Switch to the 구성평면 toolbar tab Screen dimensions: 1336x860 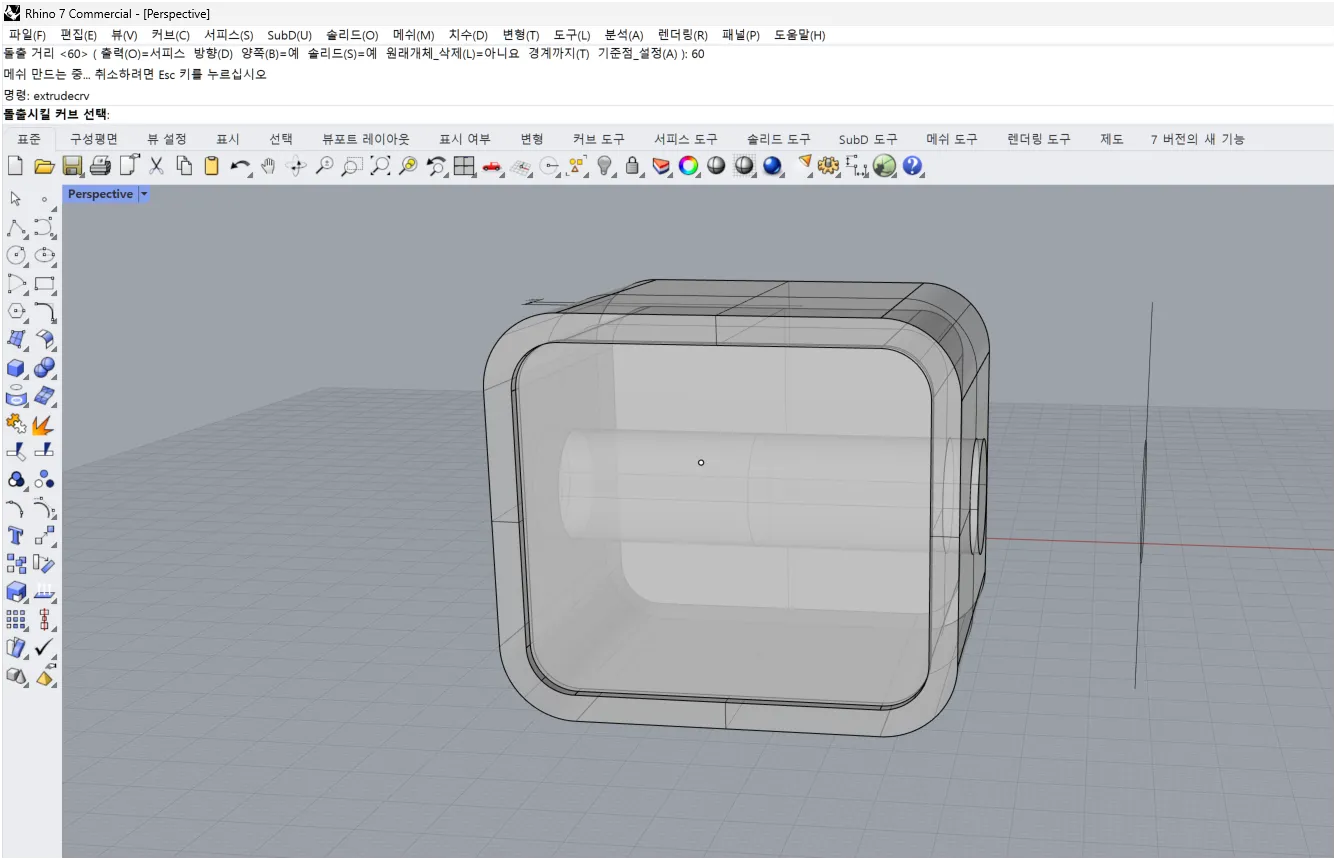[x=94, y=139]
